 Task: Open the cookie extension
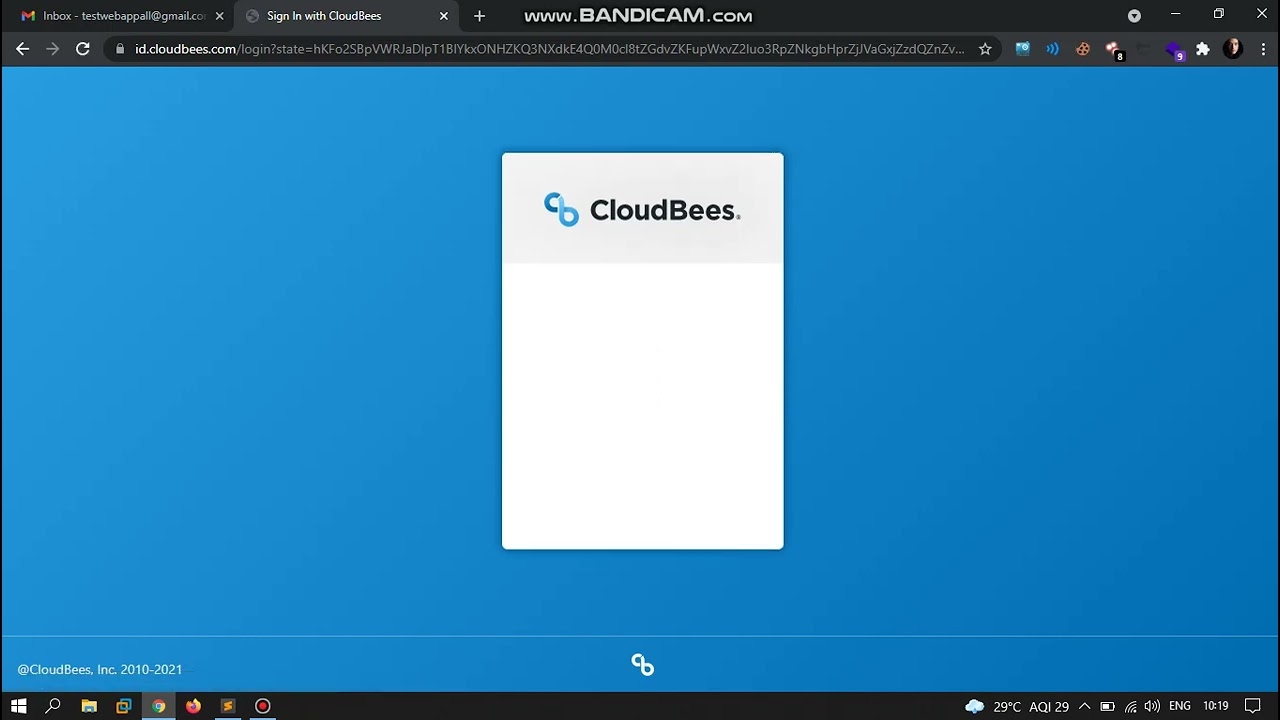tap(1082, 49)
